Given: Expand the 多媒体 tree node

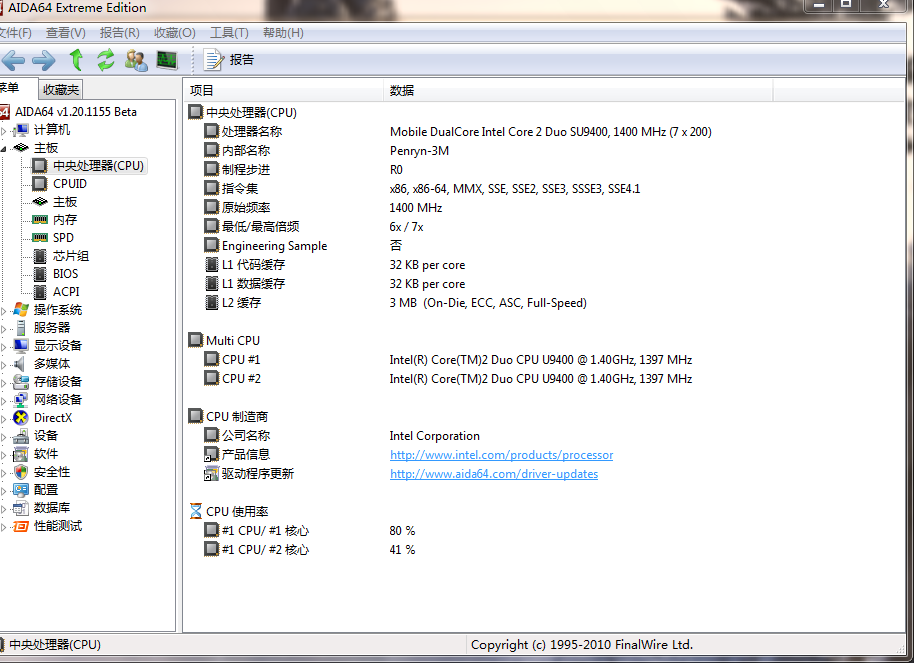Looking at the screenshot, I should 3,365.
